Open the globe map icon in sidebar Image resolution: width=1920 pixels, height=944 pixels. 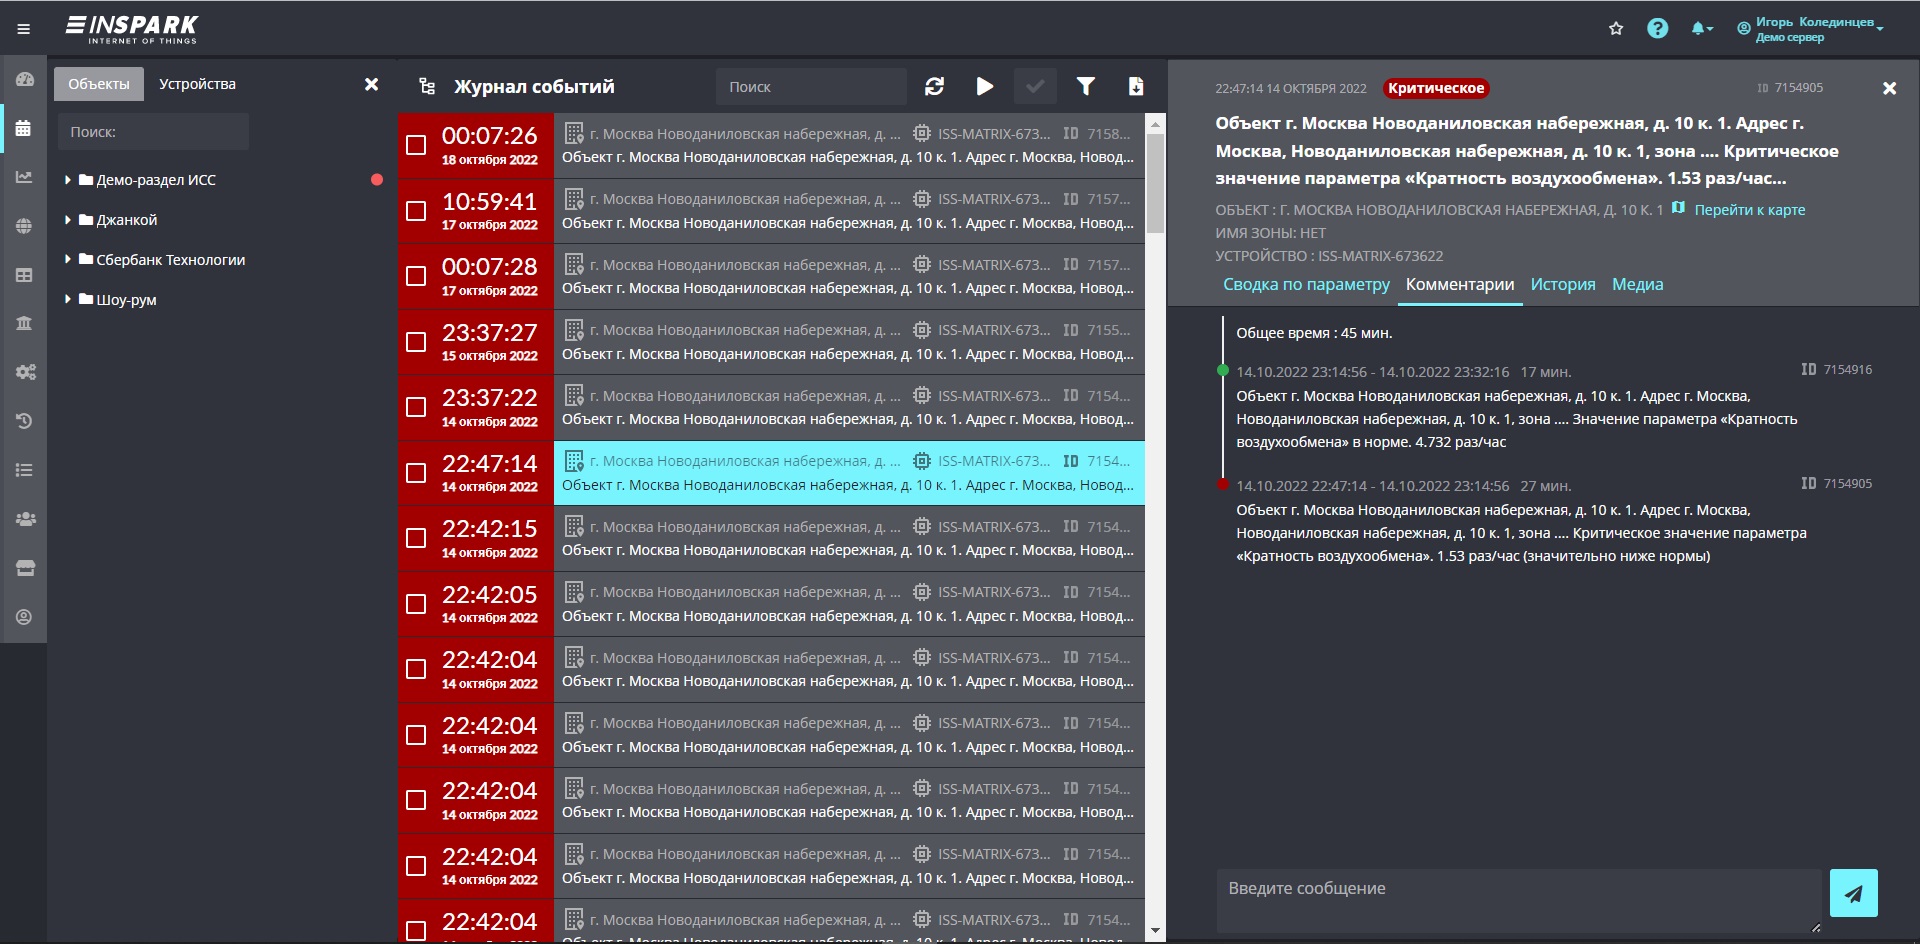(x=24, y=226)
